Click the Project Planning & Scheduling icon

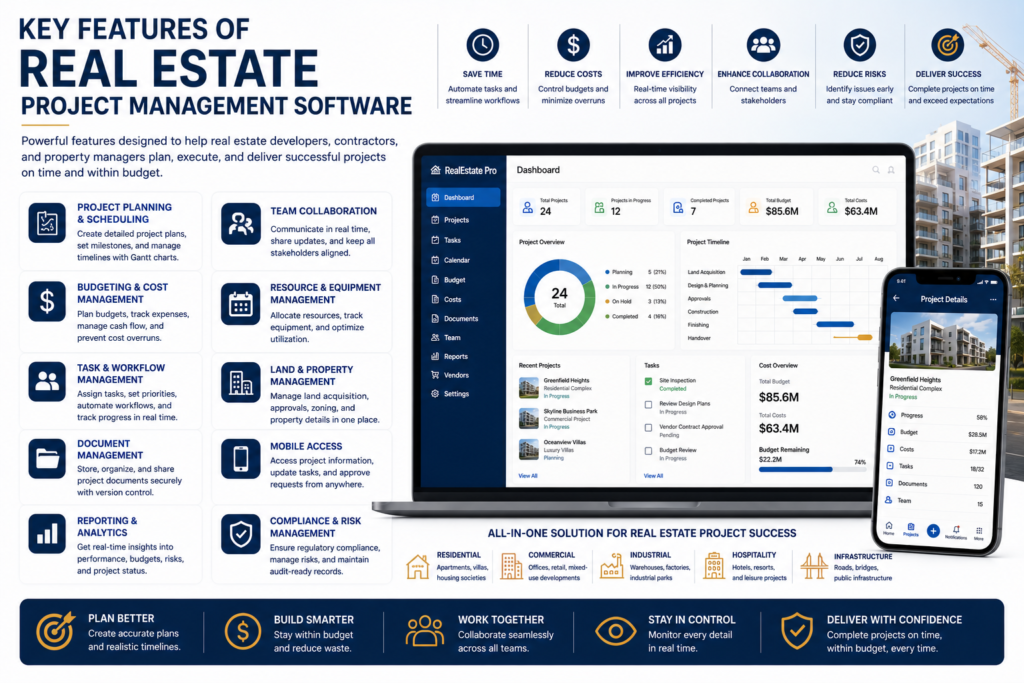pyautogui.click(x=47, y=223)
